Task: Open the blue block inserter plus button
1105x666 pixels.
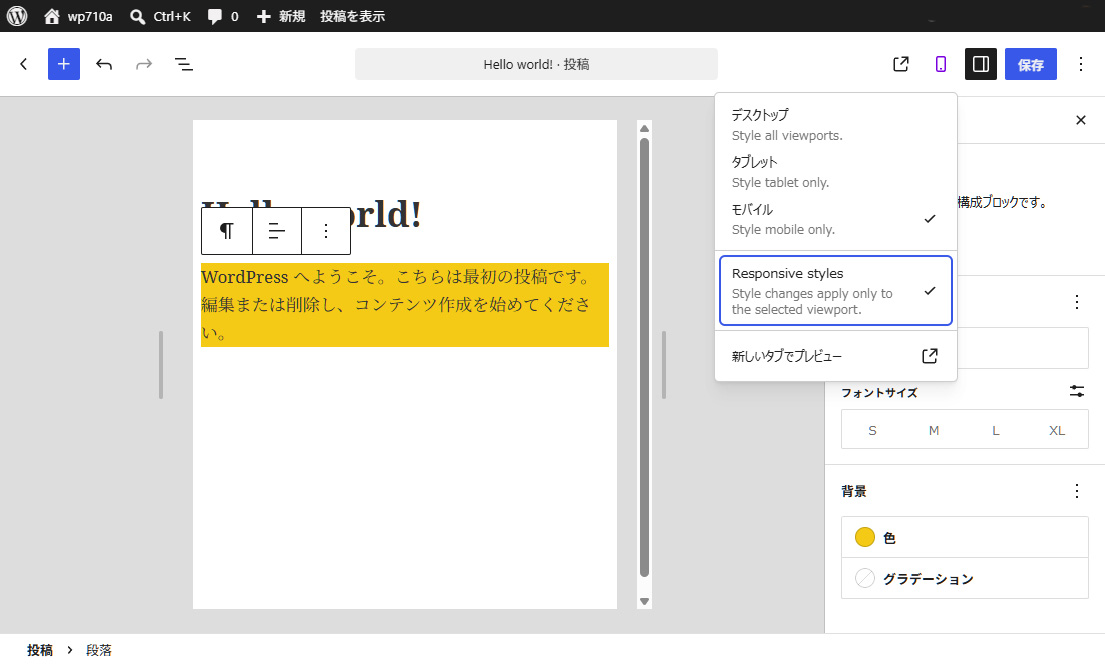Action: point(63,64)
